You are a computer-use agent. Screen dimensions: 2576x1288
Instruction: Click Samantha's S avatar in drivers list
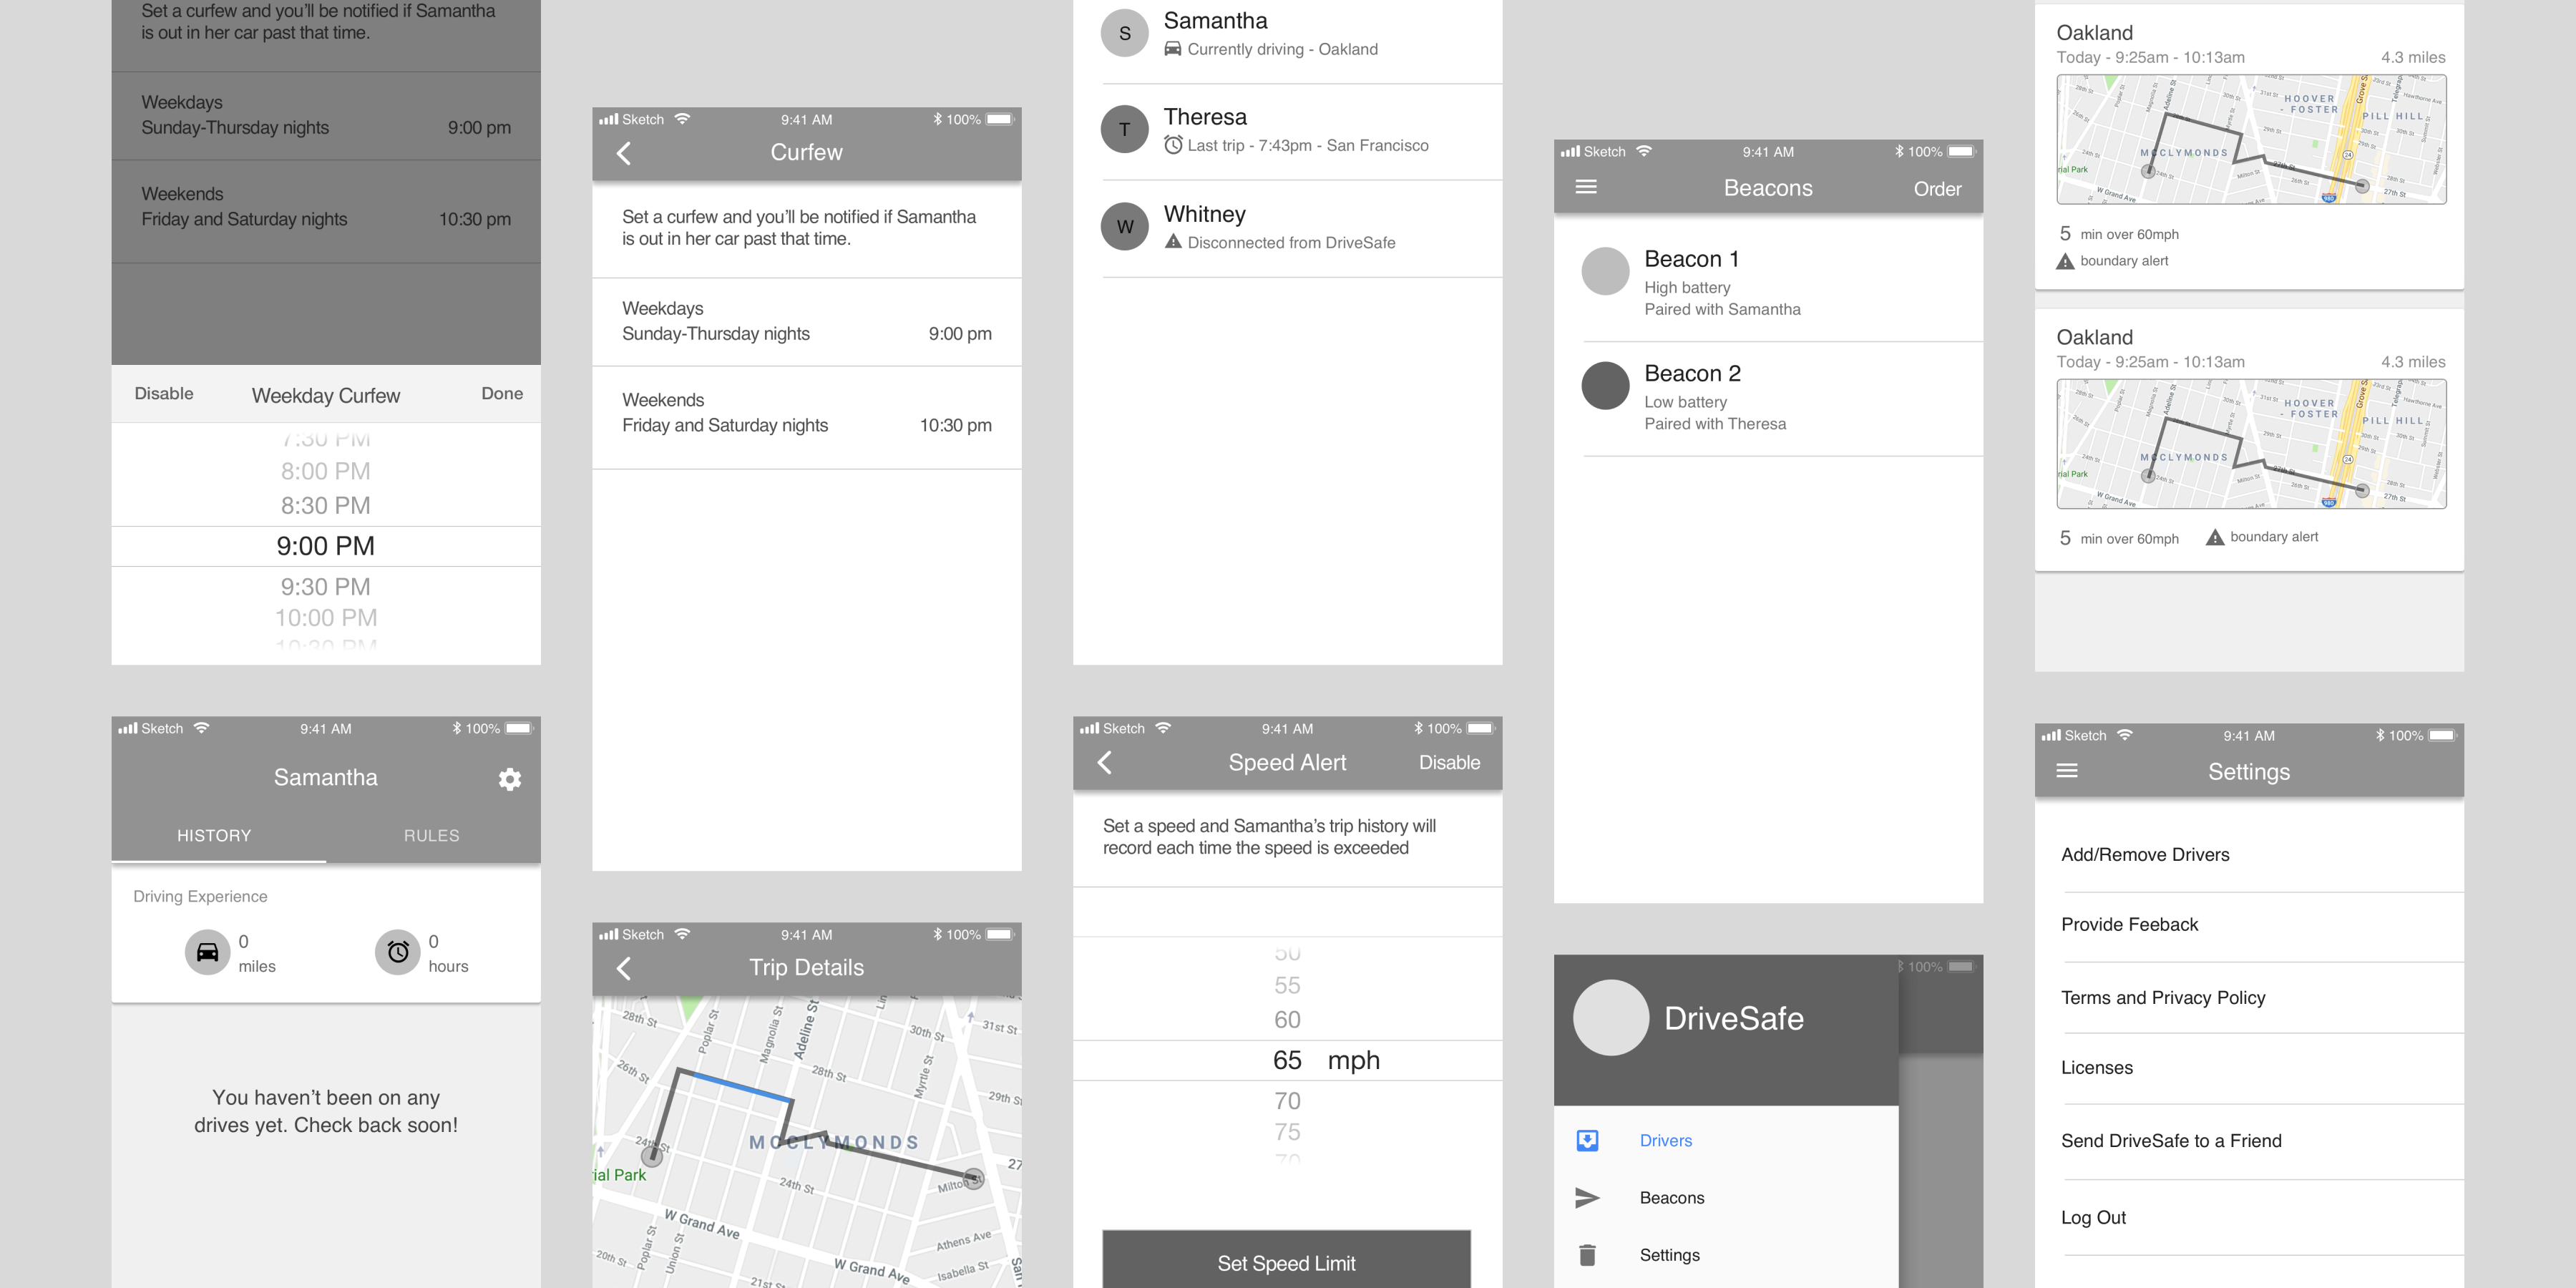click(x=1125, y=33)
